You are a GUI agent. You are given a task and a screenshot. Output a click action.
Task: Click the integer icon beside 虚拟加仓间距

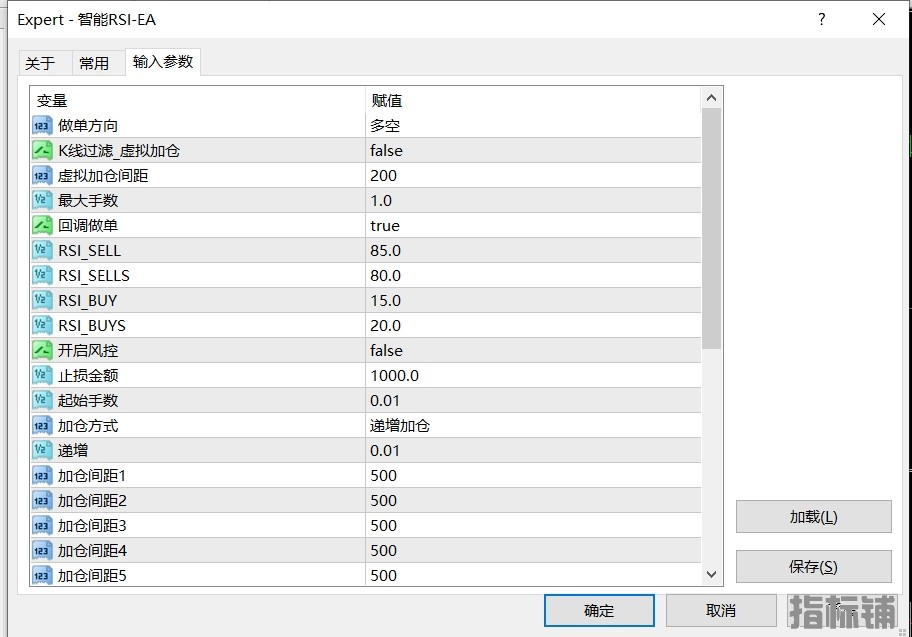click(42, 175)
